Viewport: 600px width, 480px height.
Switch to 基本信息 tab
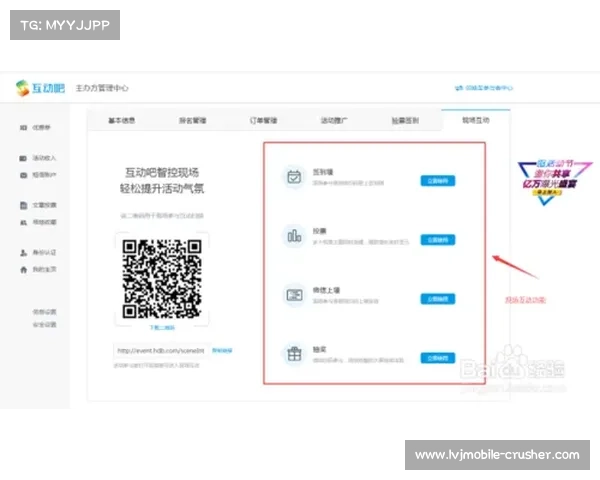122,121
